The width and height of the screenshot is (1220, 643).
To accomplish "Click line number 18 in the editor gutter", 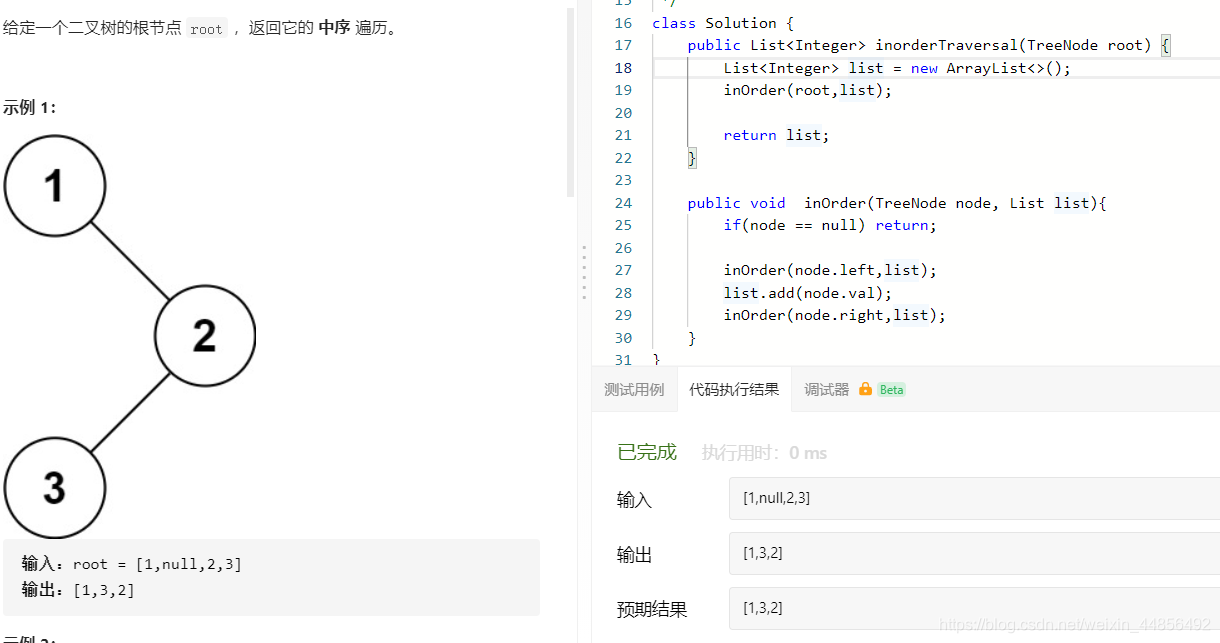I will click(x=623, y=68).
